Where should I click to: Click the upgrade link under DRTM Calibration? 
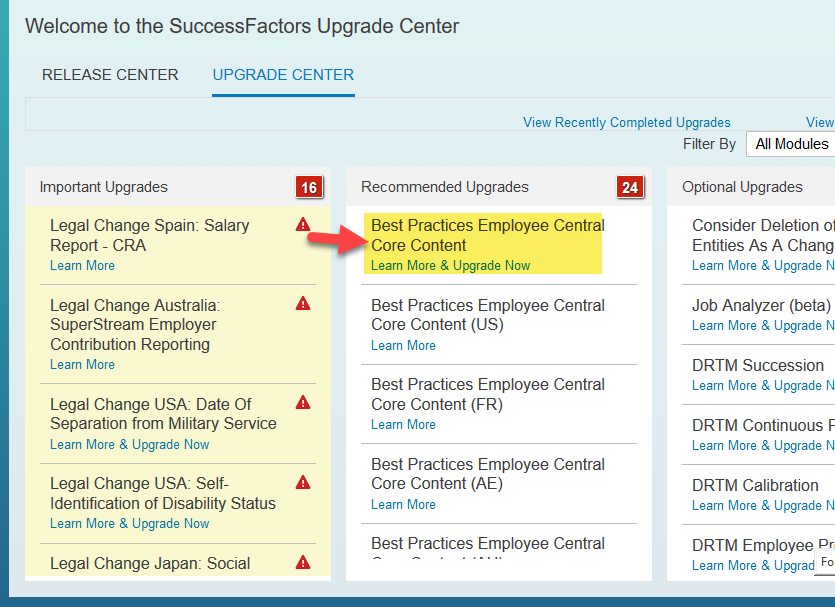[x=763, y=506]
